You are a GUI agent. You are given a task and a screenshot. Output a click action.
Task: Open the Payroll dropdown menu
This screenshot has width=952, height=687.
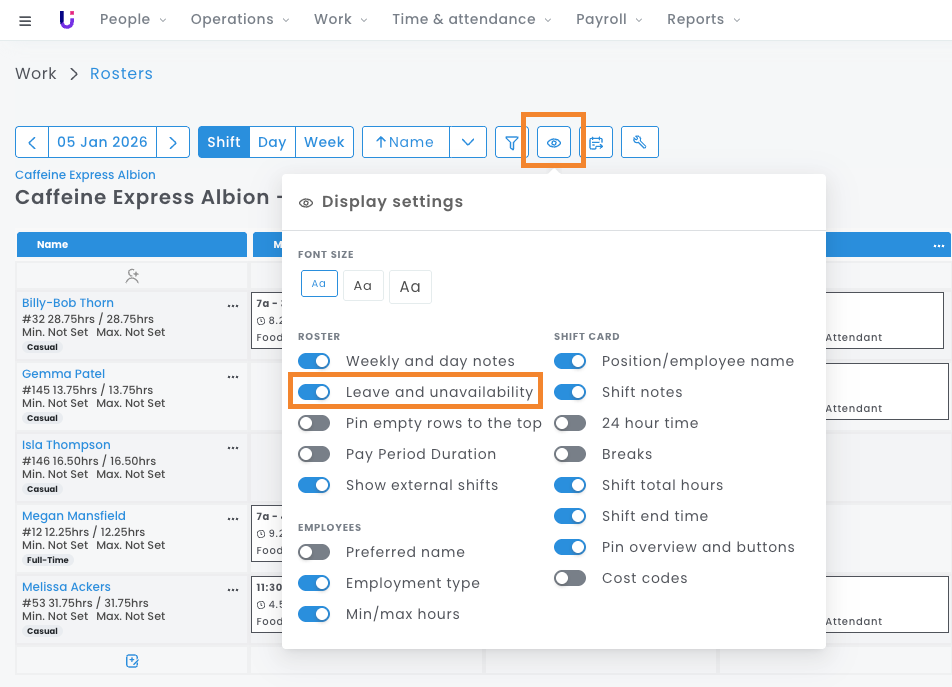(610, 19)
